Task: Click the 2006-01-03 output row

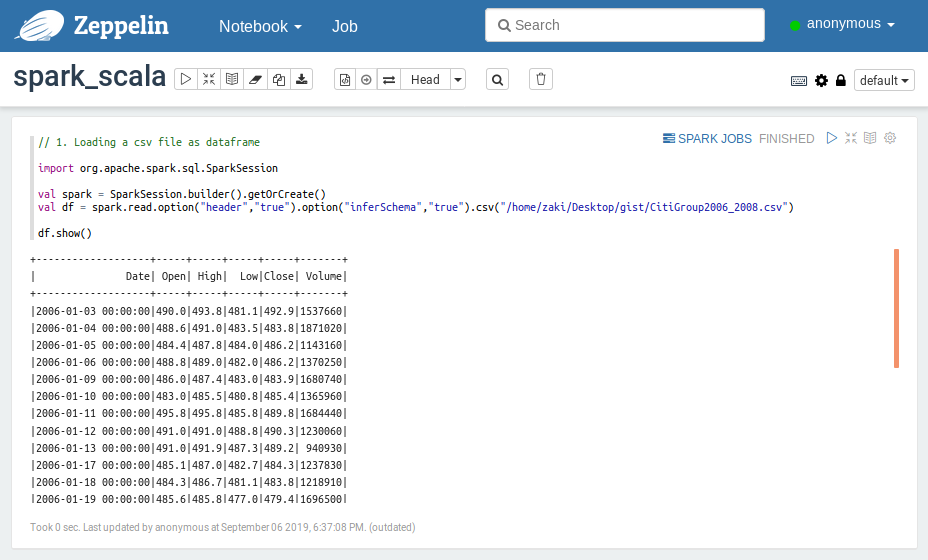Action: [189, 311]
